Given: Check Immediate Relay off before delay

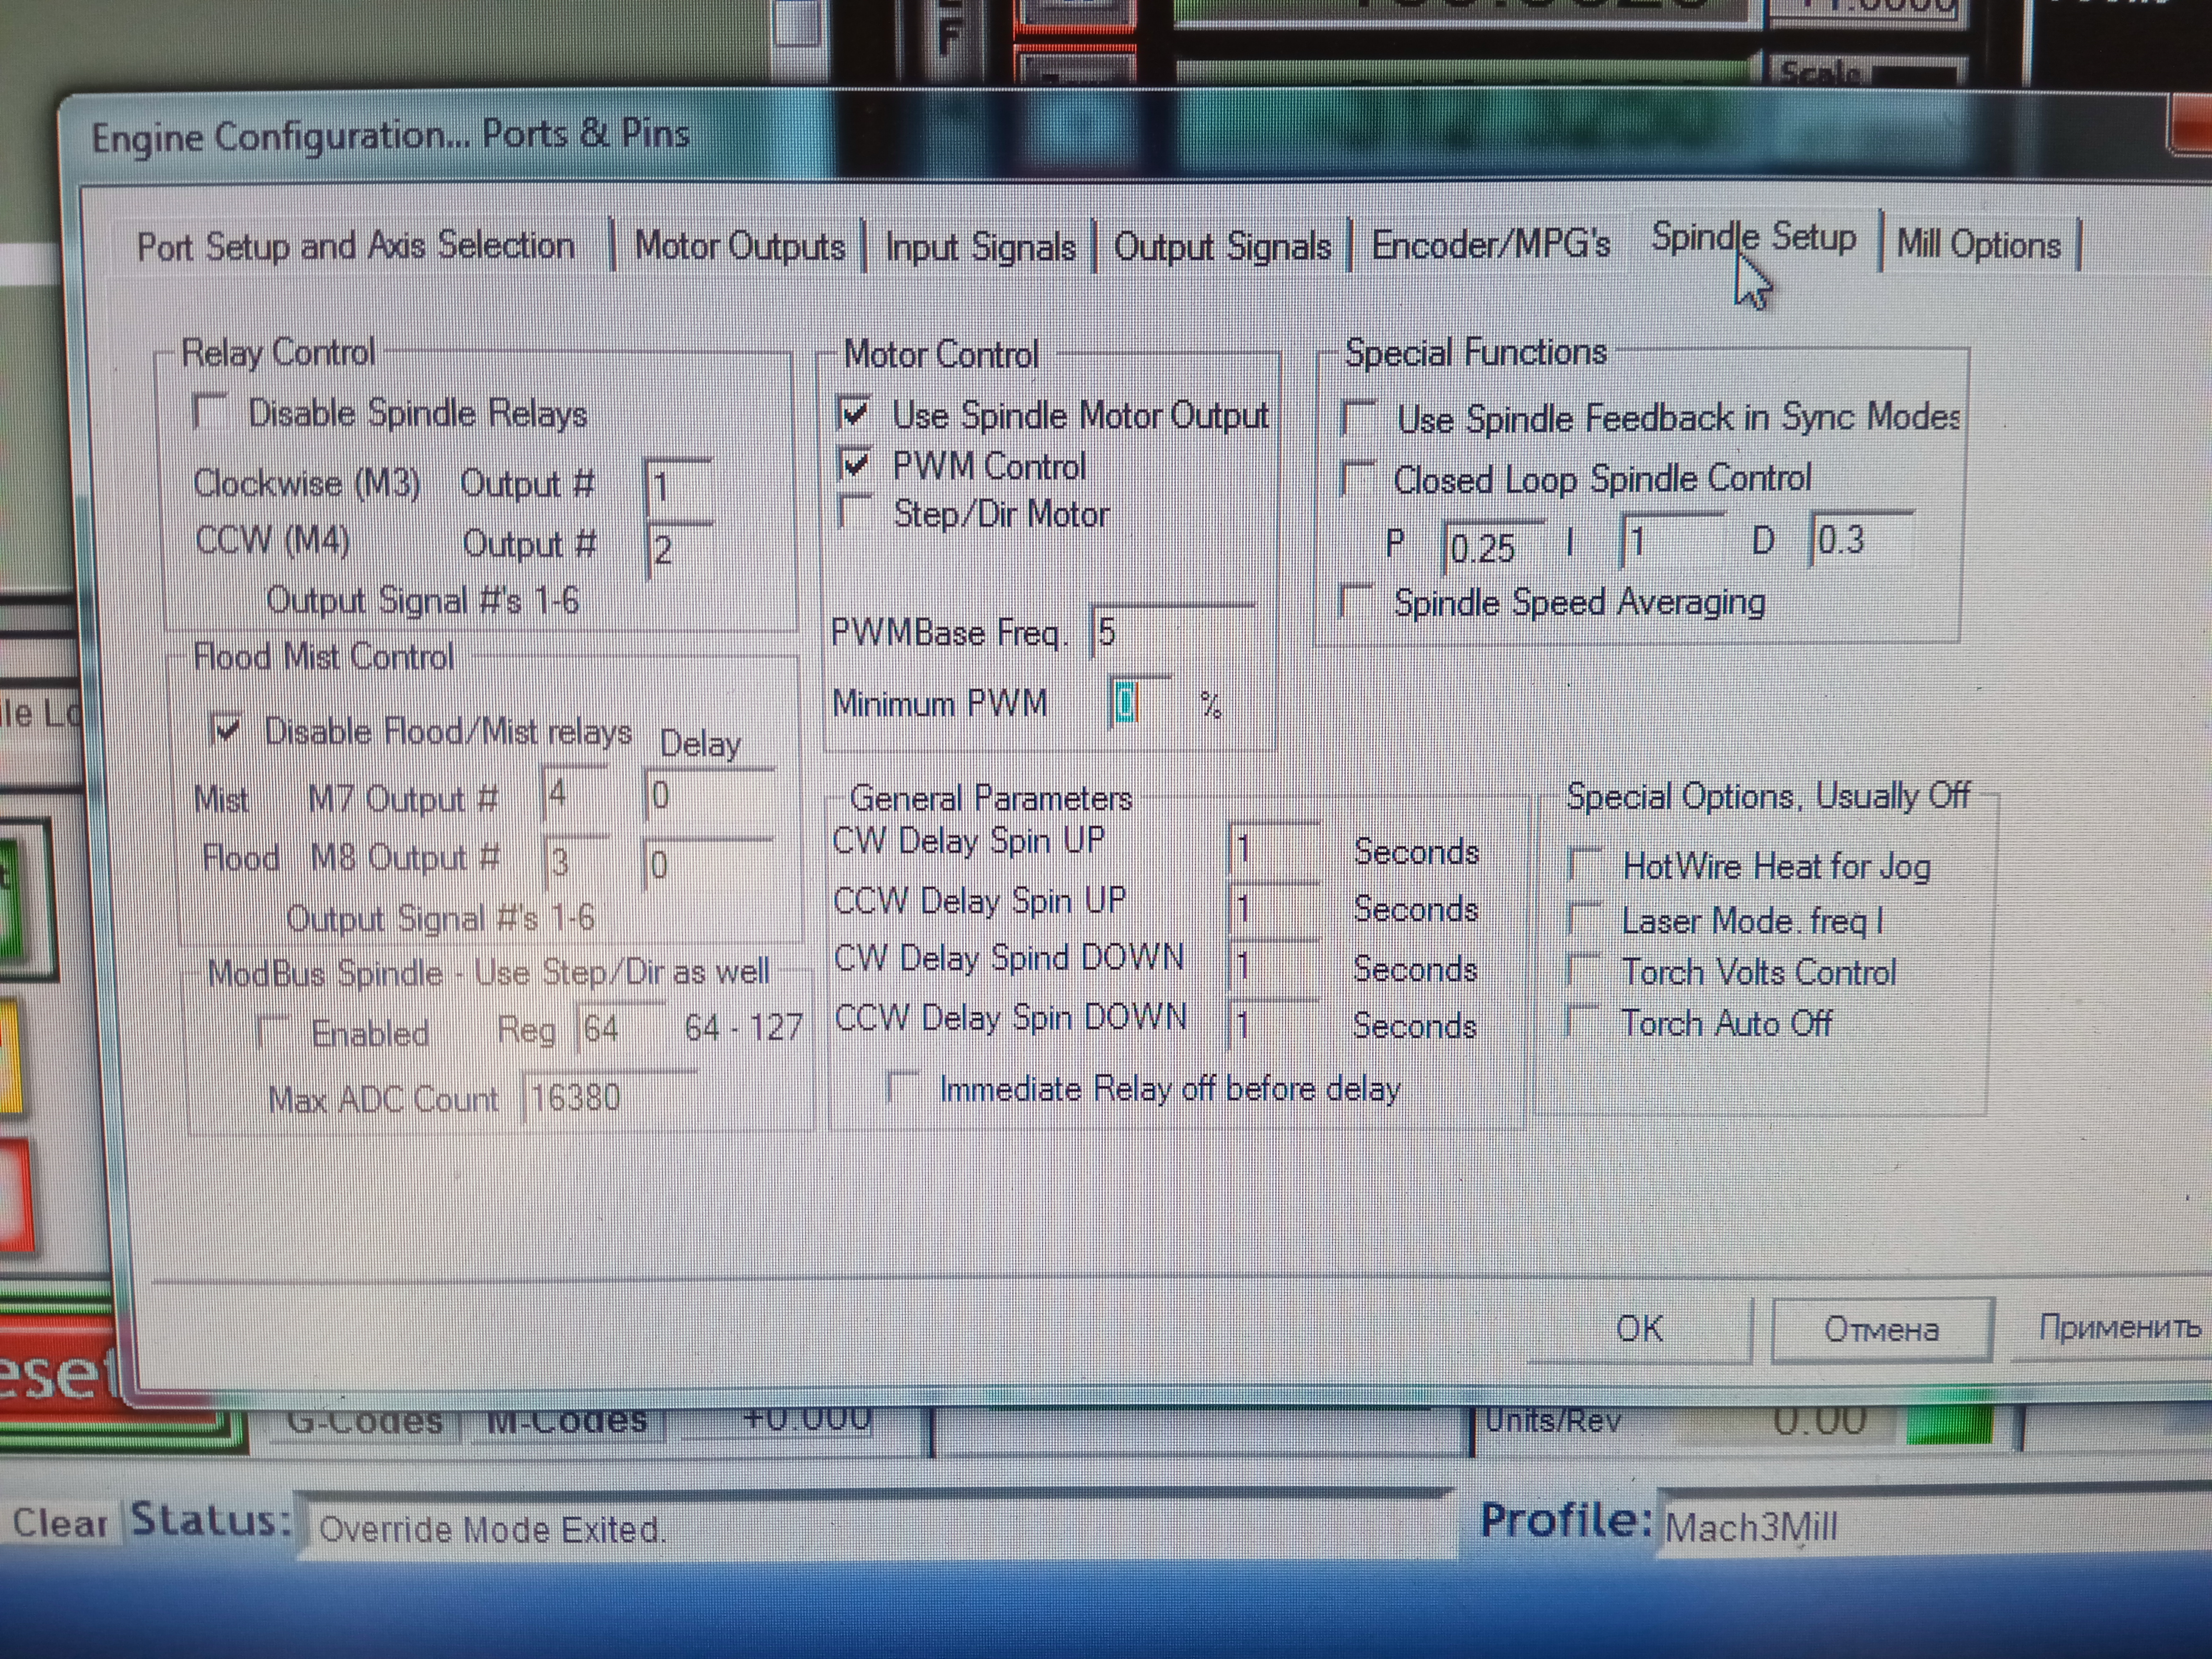Looking at the screenshot, I should 903,1088.
